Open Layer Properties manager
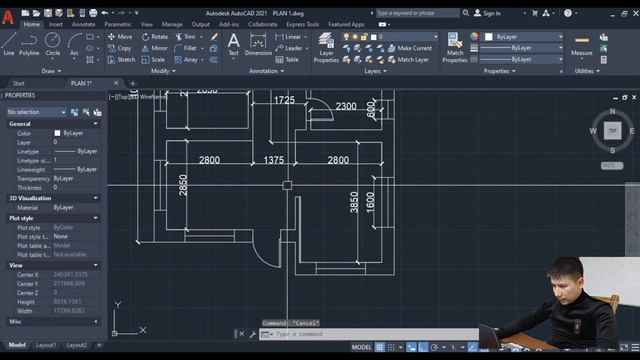Screen dimensions: 640x360 click(326, 47)
